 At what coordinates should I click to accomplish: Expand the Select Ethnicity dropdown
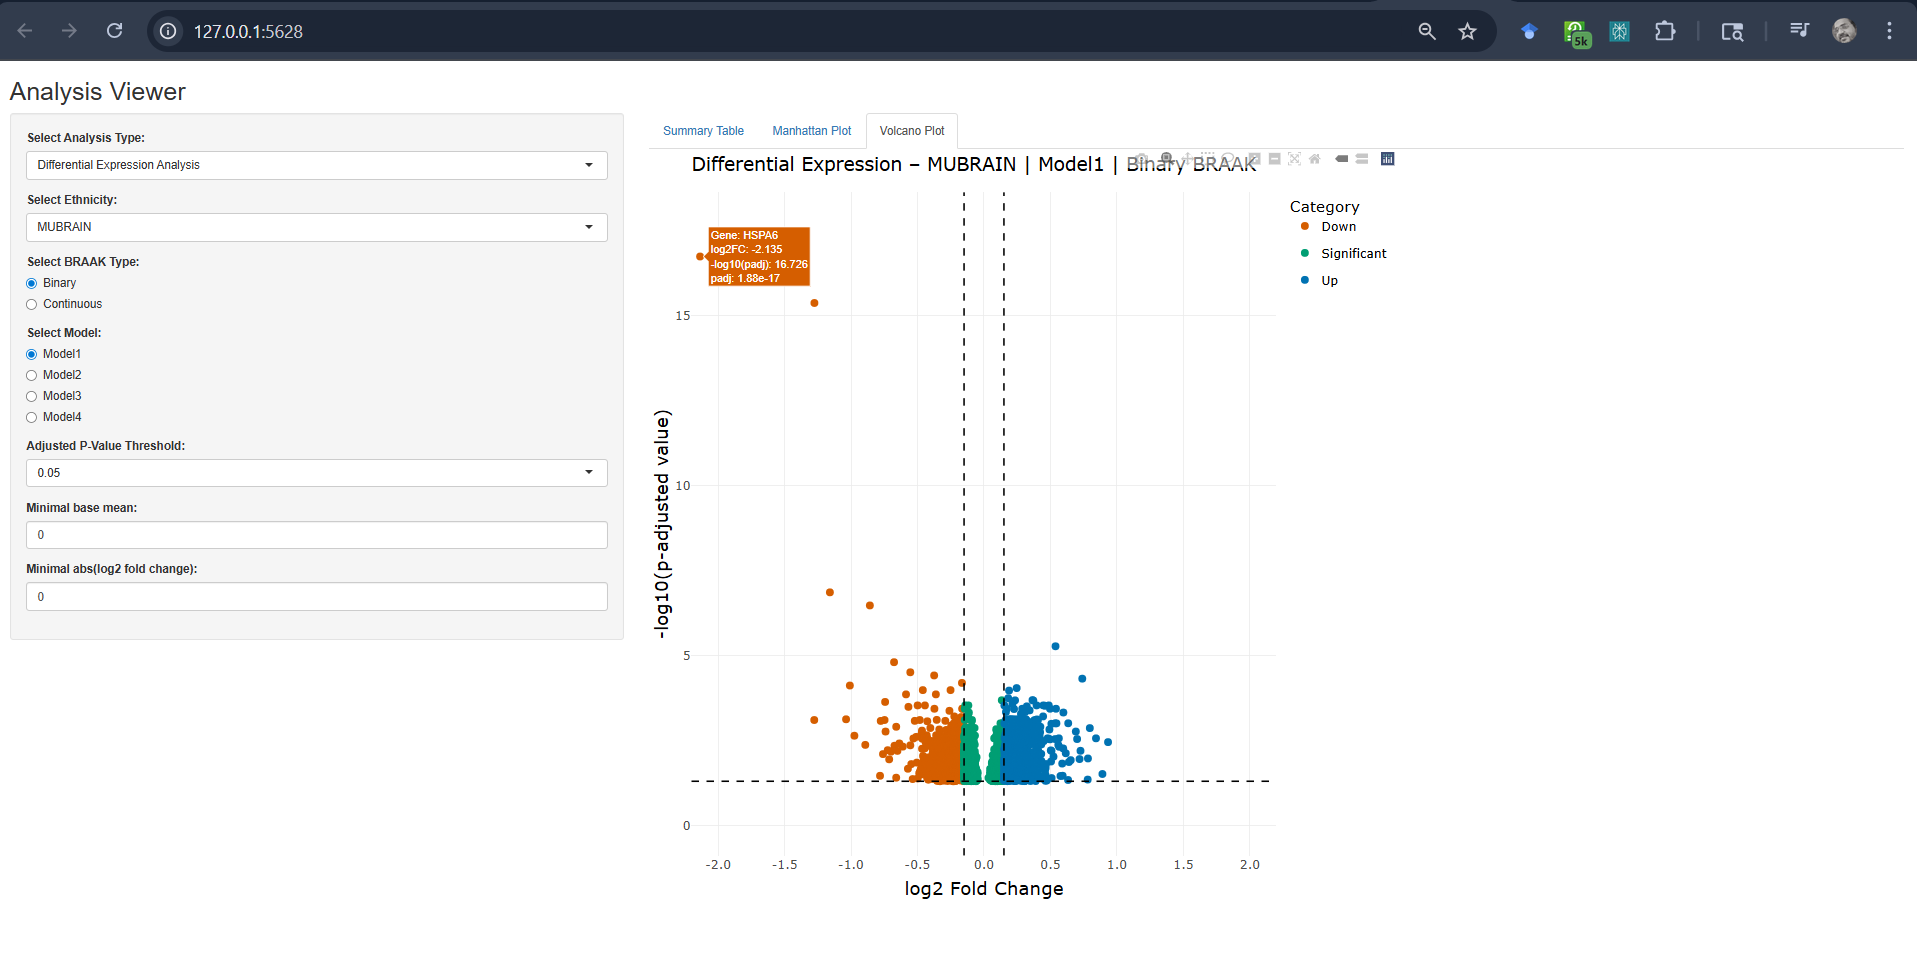(316, 227)
